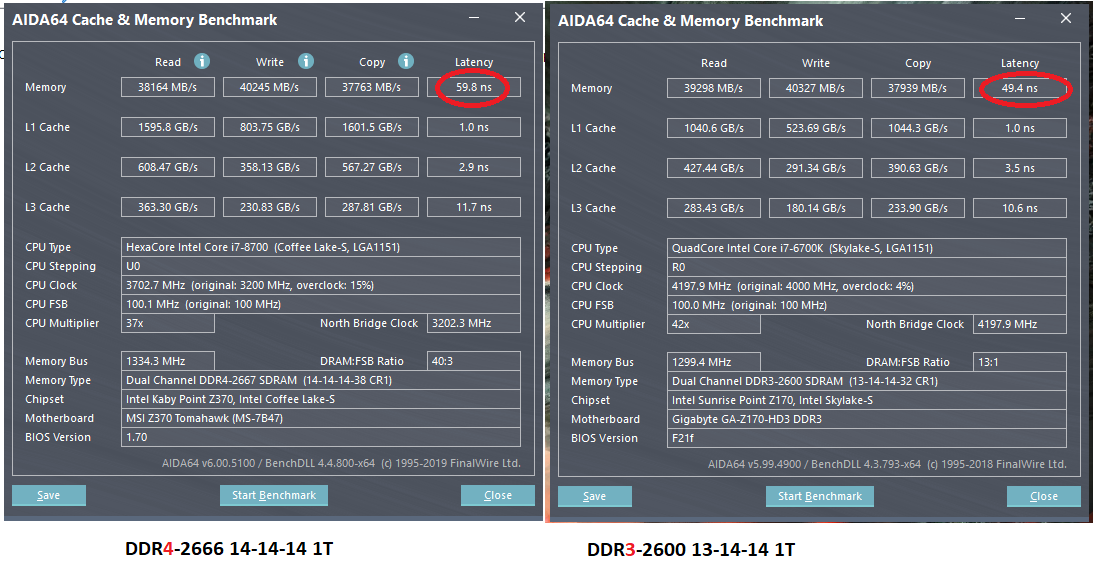Select Memory Write value 40245 MB/s
This screenshot has height=578, width=1094.
[269, 87]
